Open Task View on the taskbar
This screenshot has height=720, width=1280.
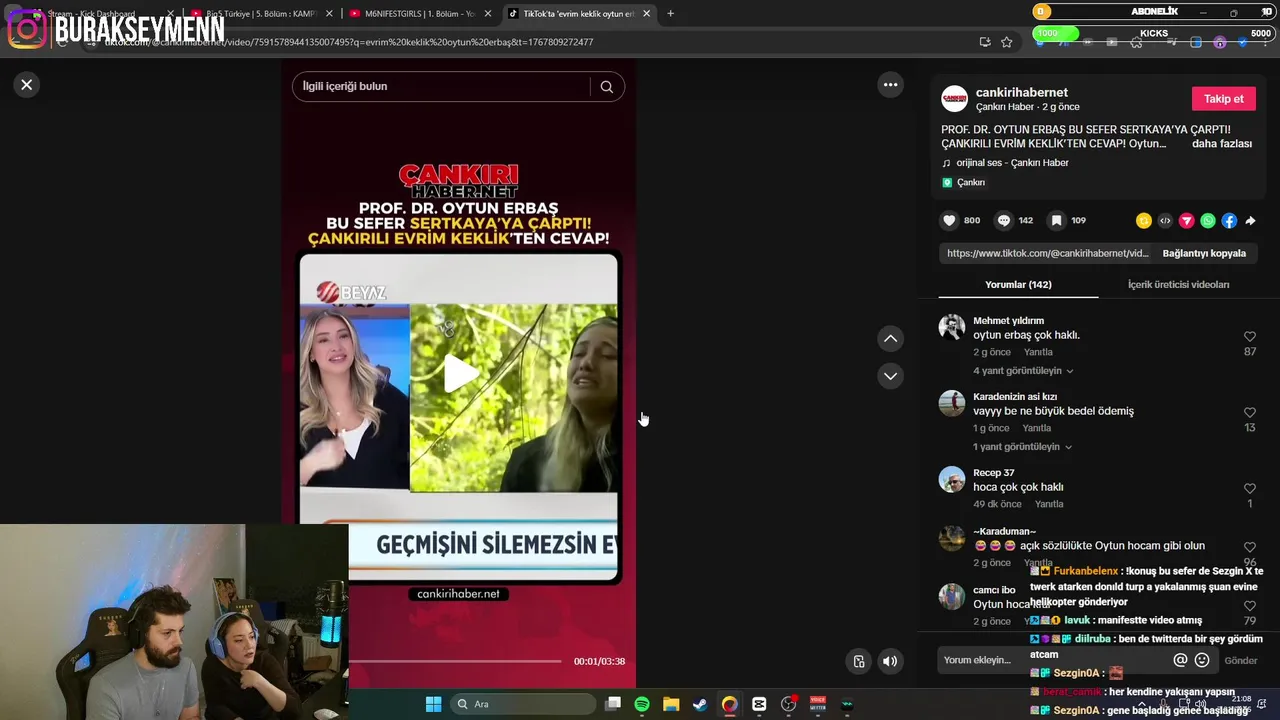(x=613, y=704)
